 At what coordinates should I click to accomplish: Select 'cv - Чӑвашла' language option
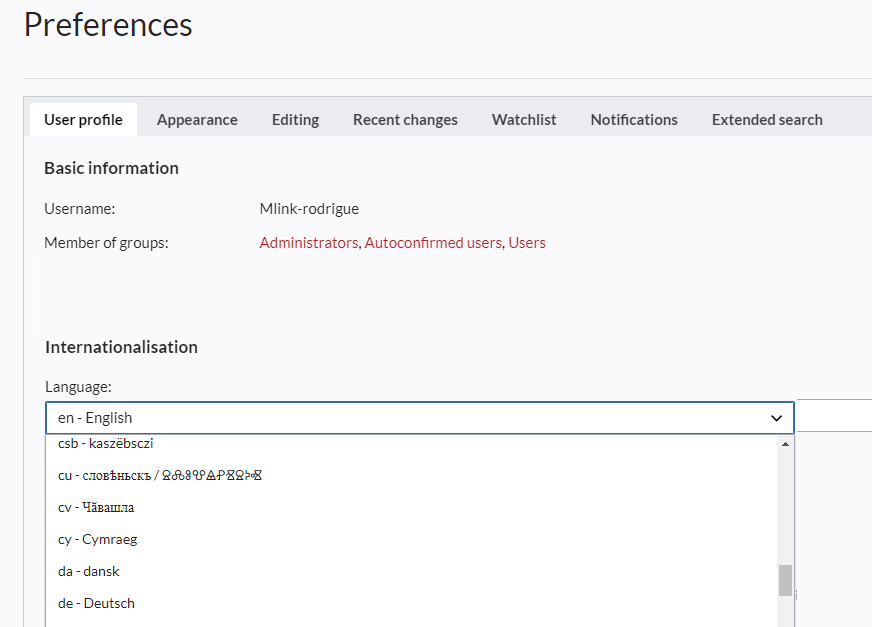[x=96, y=507]
